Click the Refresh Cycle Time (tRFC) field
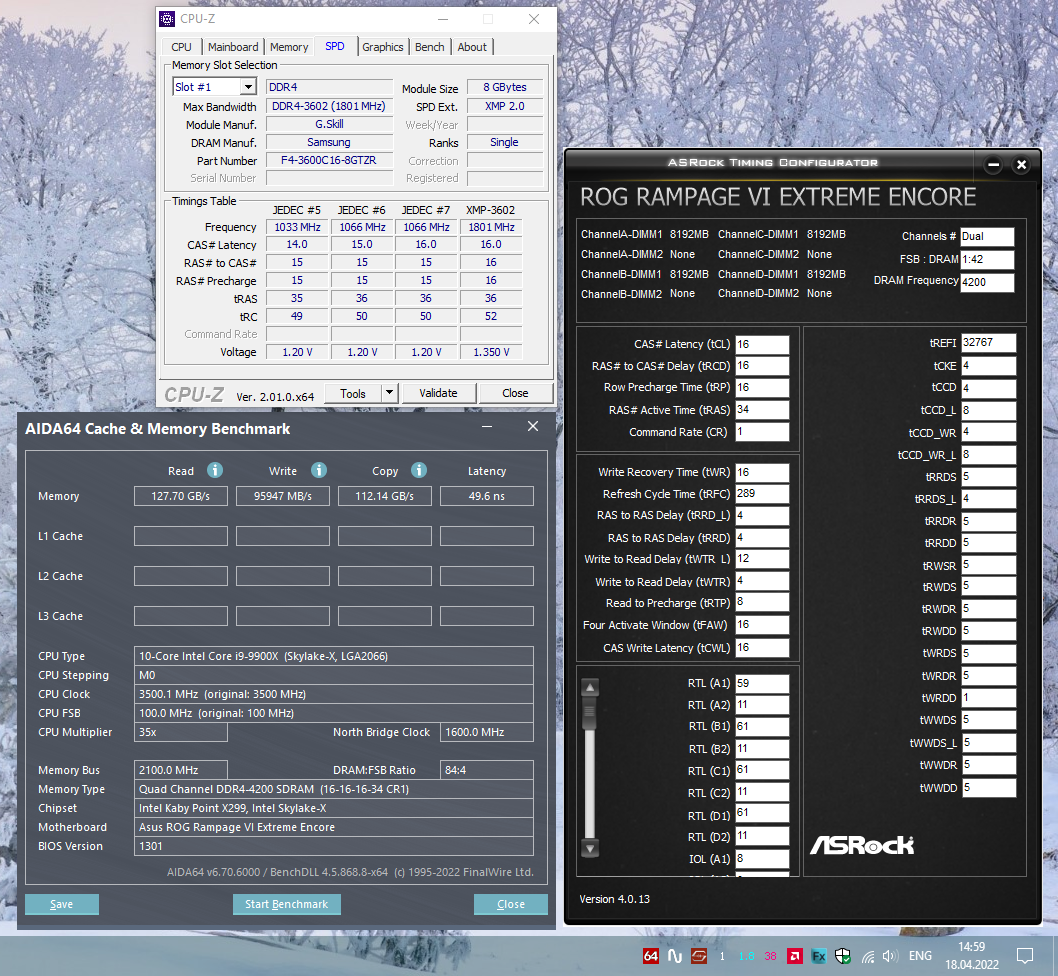This screenshot has height=976, width=1058. pos(762,493)
